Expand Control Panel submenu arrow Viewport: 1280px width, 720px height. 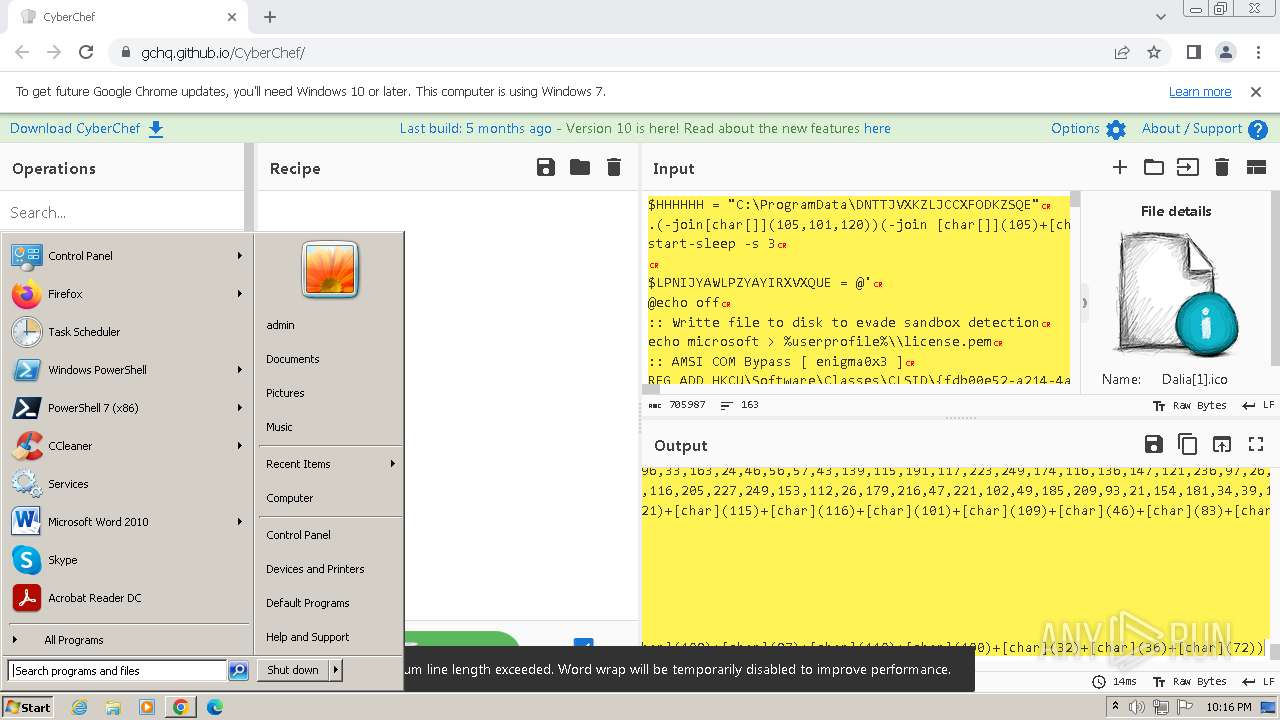(x=240, y=256)
